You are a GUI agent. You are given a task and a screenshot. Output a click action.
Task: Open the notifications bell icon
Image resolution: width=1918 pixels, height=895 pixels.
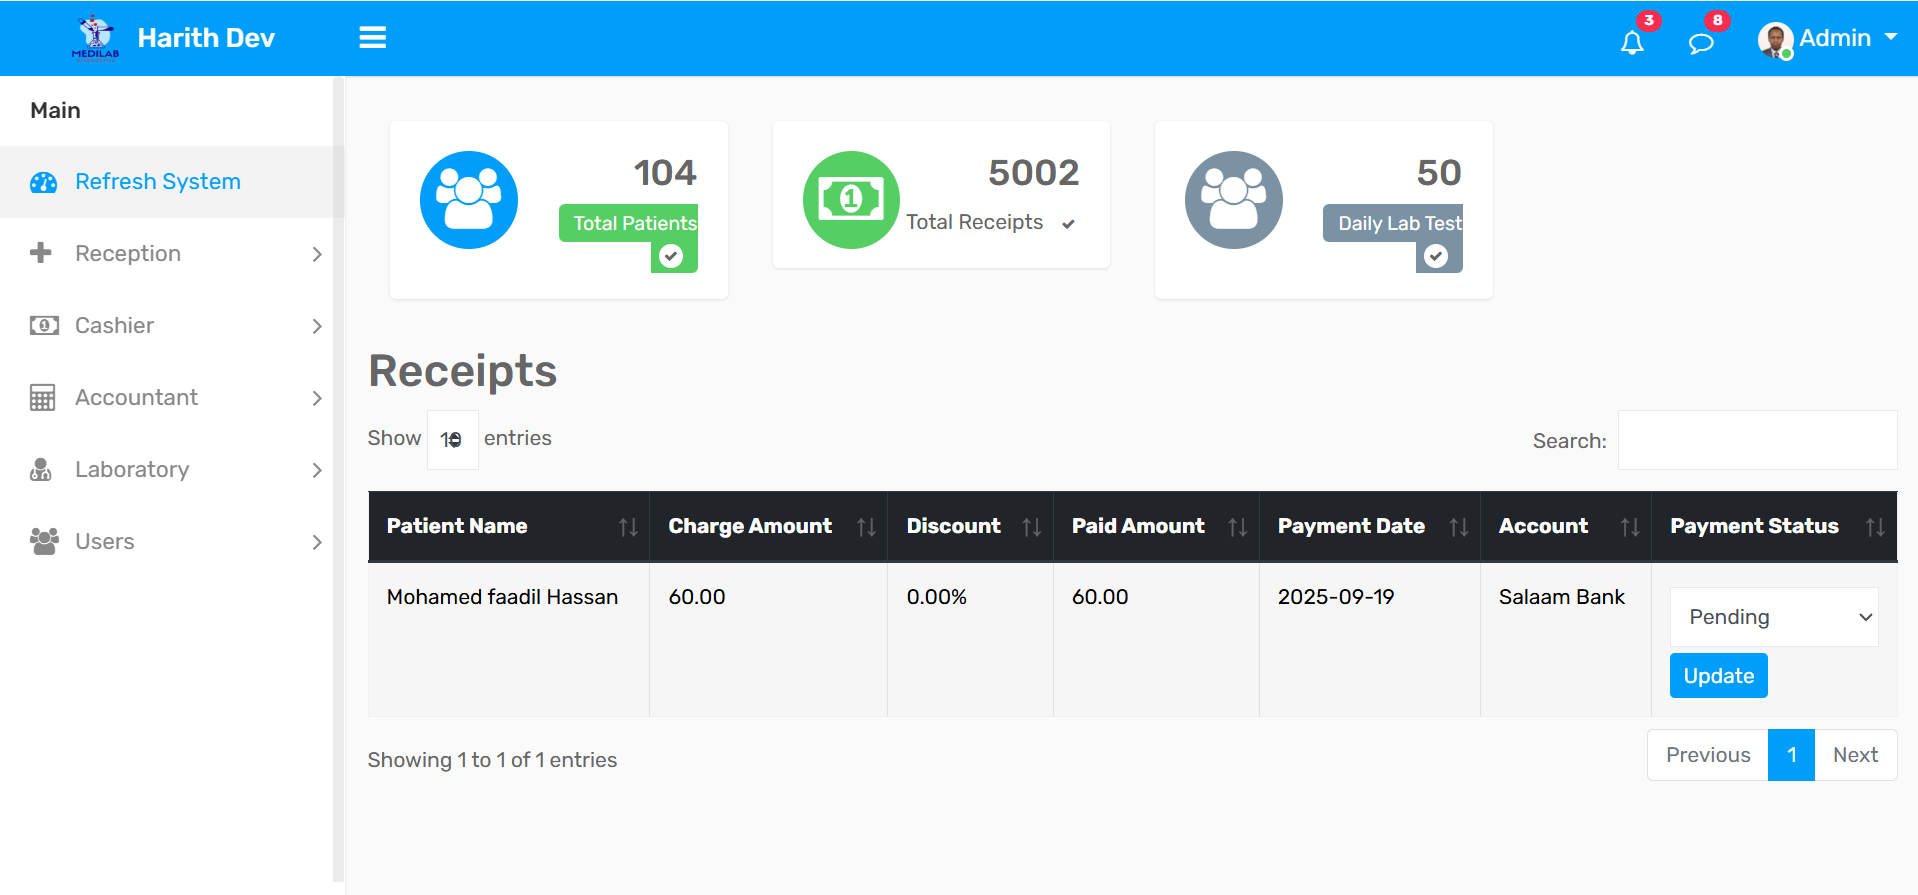pos(1632,42)
